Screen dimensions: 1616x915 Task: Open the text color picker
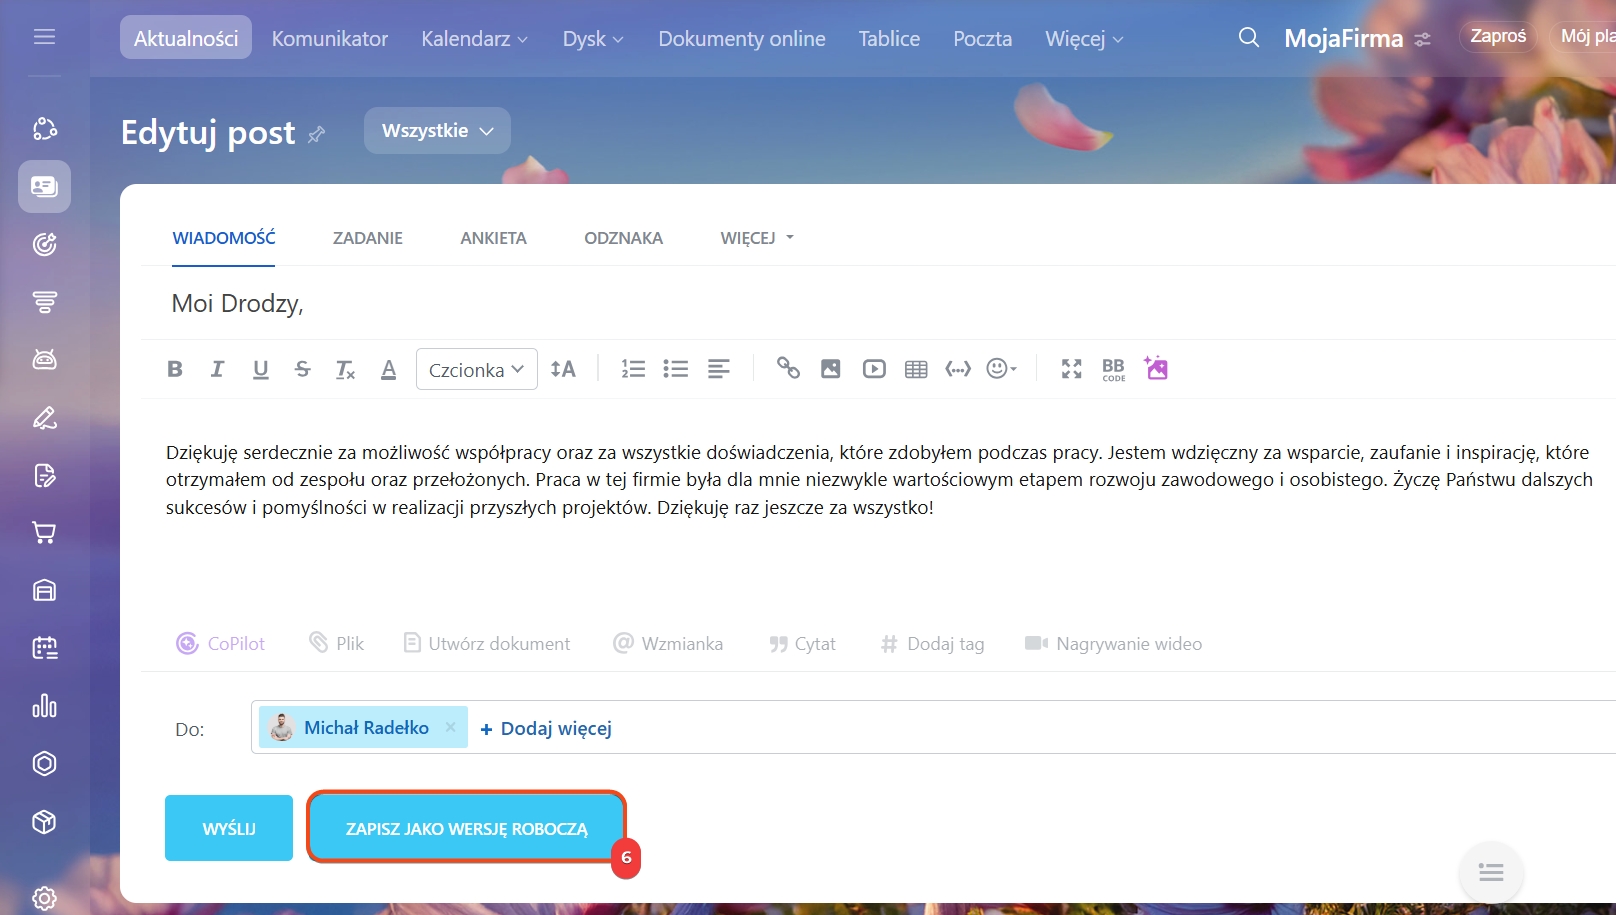[x=389, y=369]
